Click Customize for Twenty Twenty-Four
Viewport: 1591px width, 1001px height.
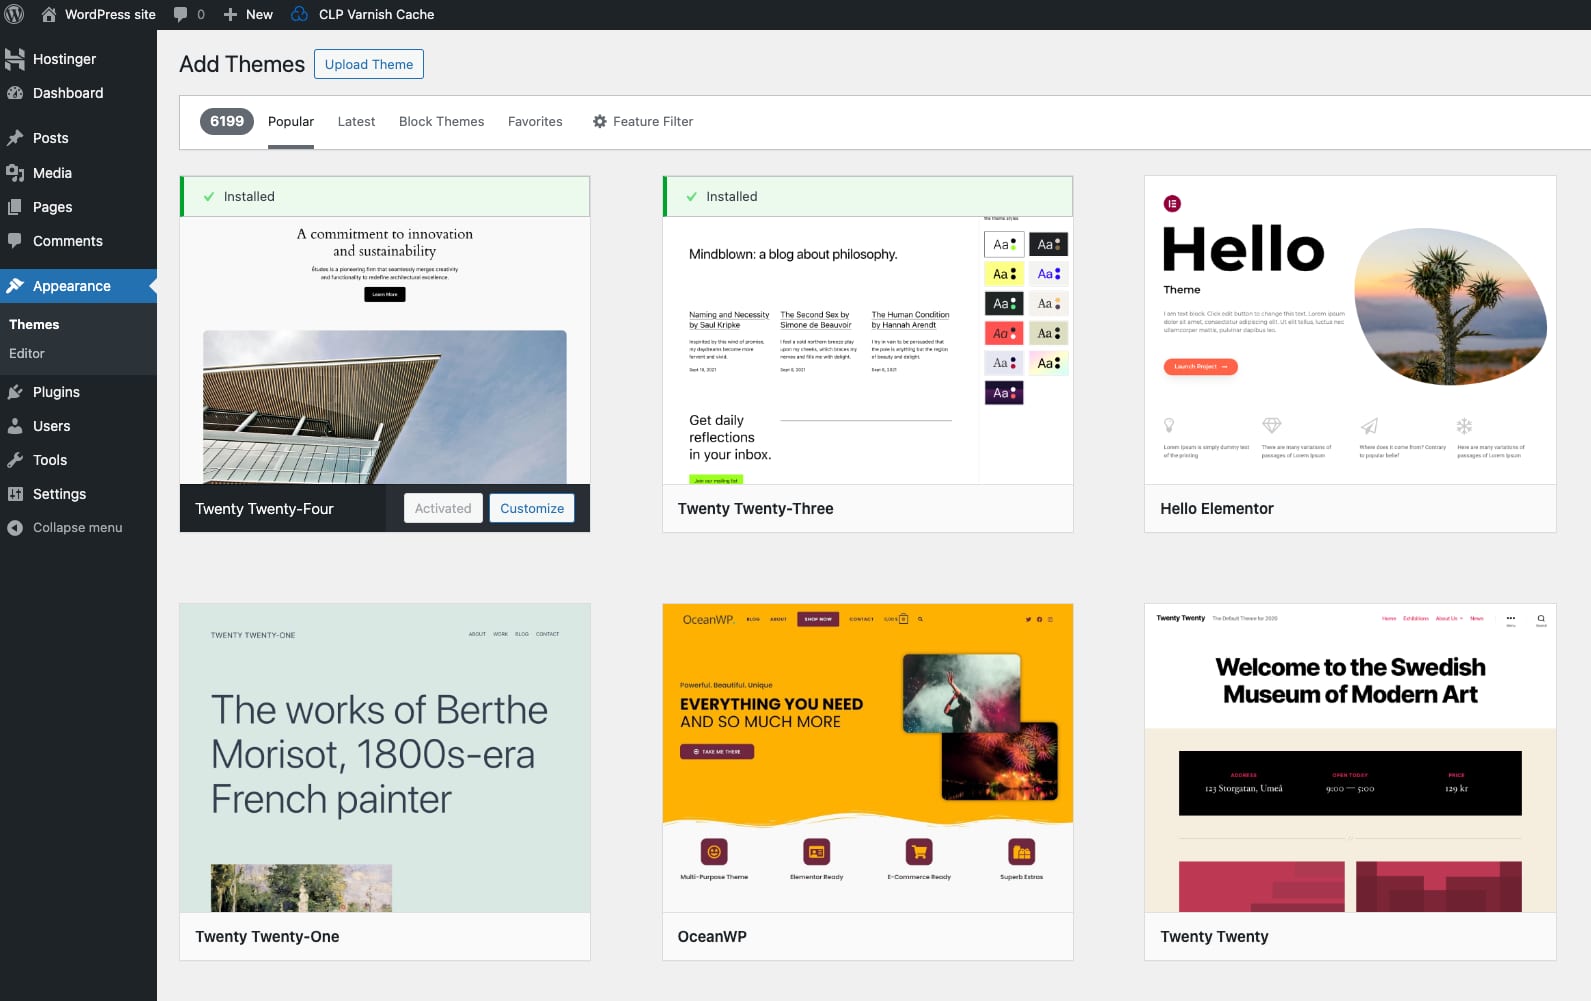tap(532, 508)
